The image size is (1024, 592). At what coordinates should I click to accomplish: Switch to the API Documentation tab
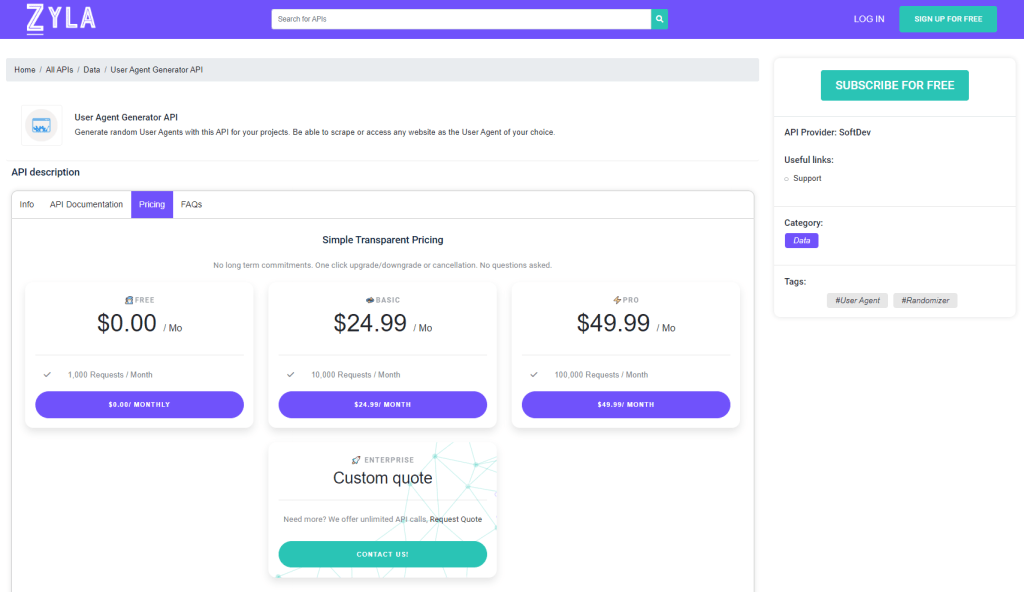pos(86,205)
